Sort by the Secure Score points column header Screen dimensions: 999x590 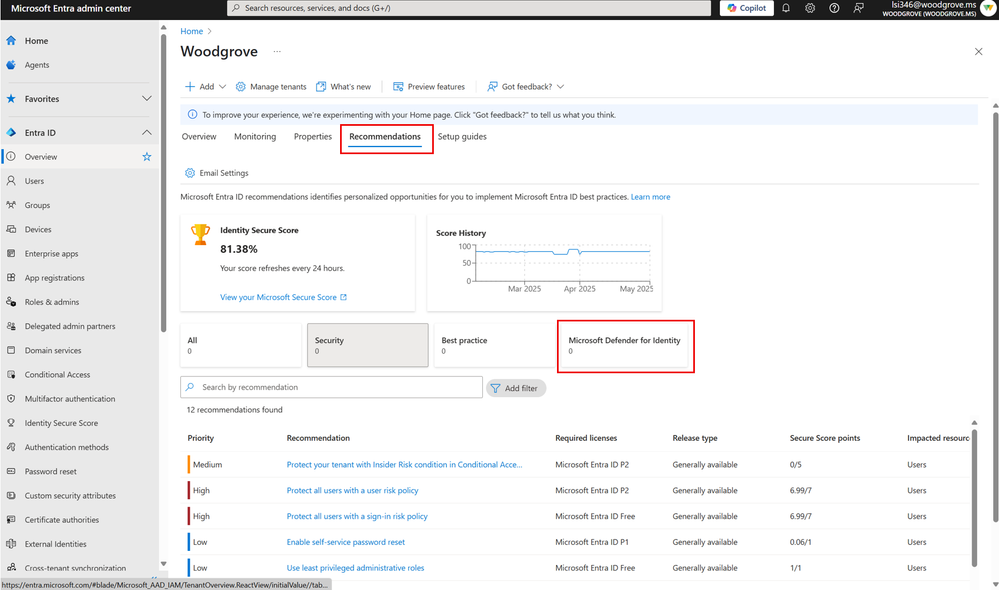[824, 438]
